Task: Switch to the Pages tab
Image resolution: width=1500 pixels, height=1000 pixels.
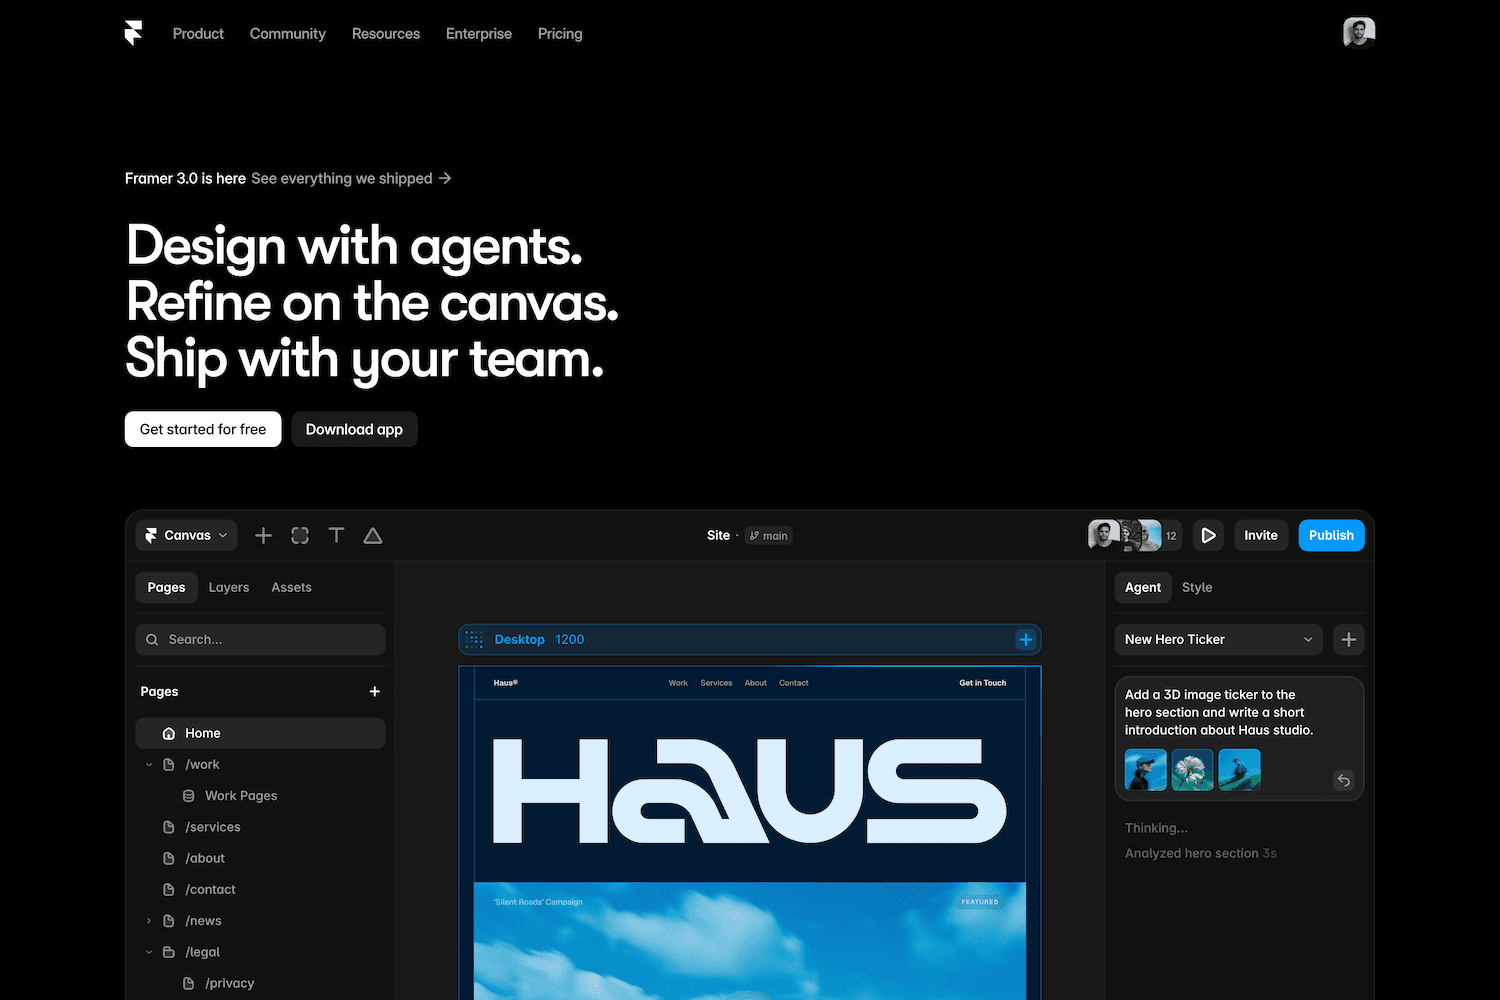Action: tap(166, 587)
